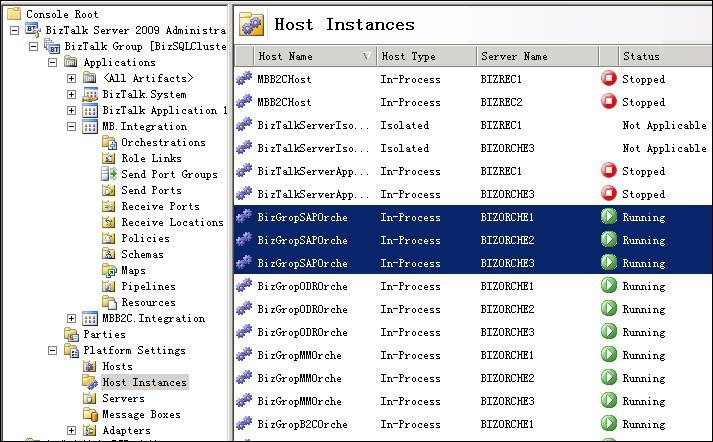Click the Role Links icon
Screen dimensions: 713x442
(x=109, y=158)
